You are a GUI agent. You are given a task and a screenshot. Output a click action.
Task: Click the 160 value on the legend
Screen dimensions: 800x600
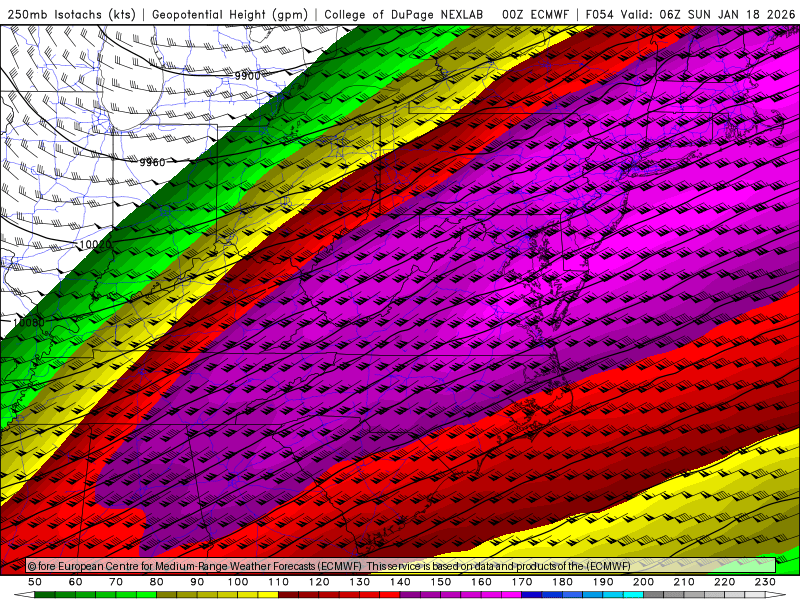(481, 582)
